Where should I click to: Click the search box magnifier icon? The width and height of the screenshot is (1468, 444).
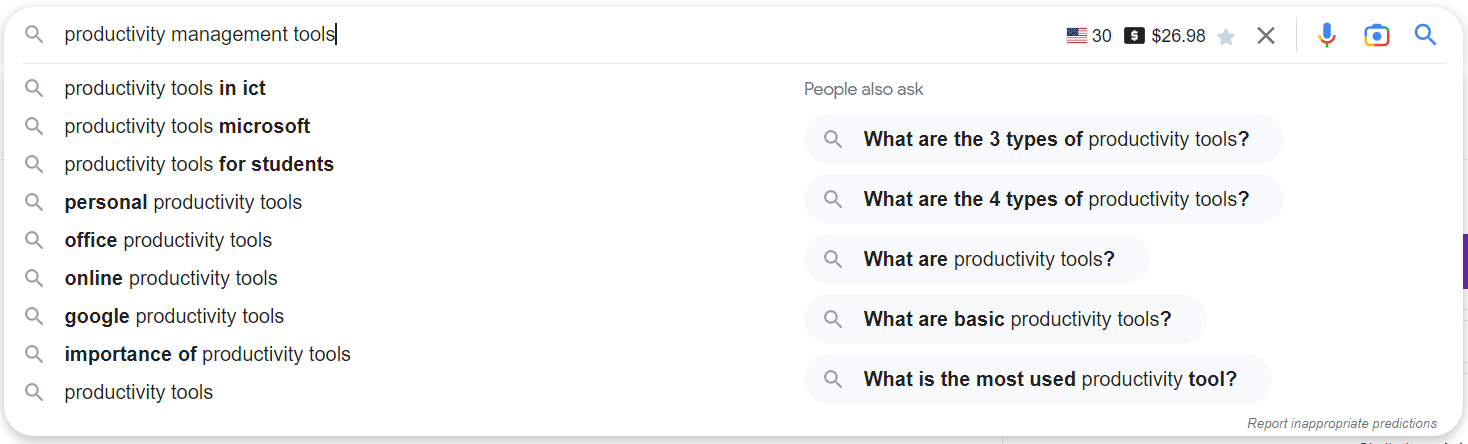point(35,35)
